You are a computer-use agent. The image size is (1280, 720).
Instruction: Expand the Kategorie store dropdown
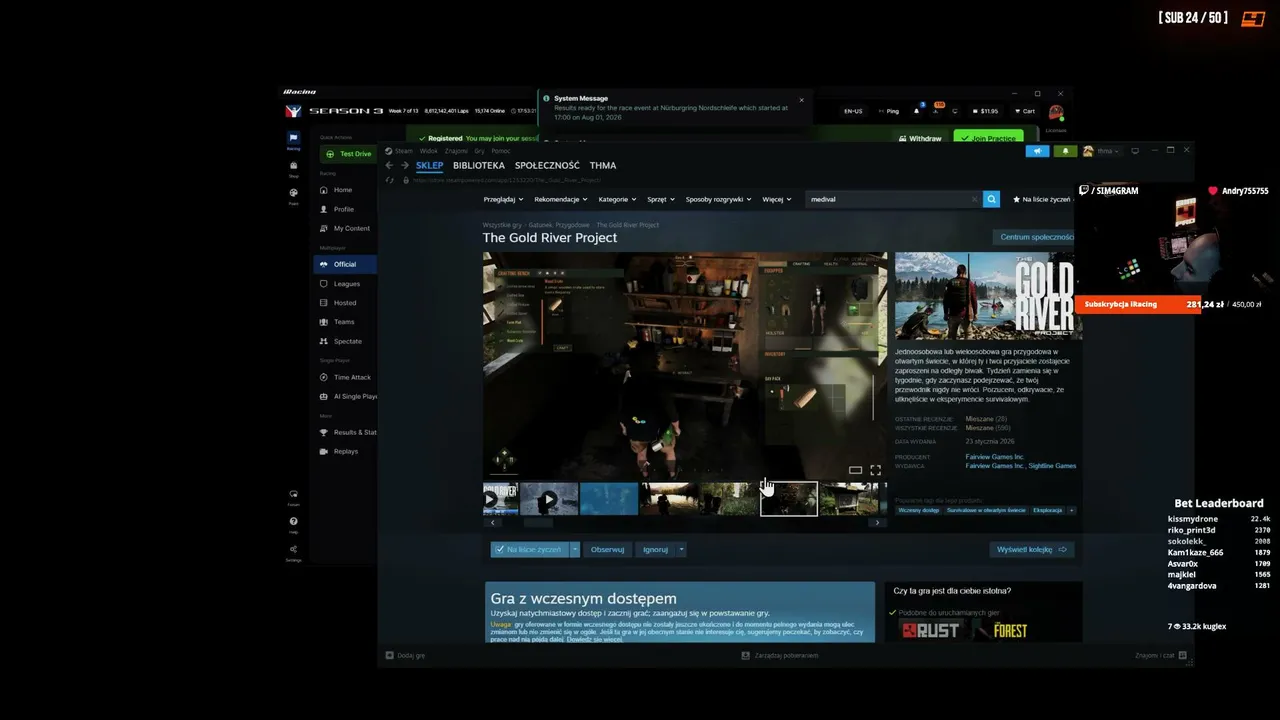[617, 199]
